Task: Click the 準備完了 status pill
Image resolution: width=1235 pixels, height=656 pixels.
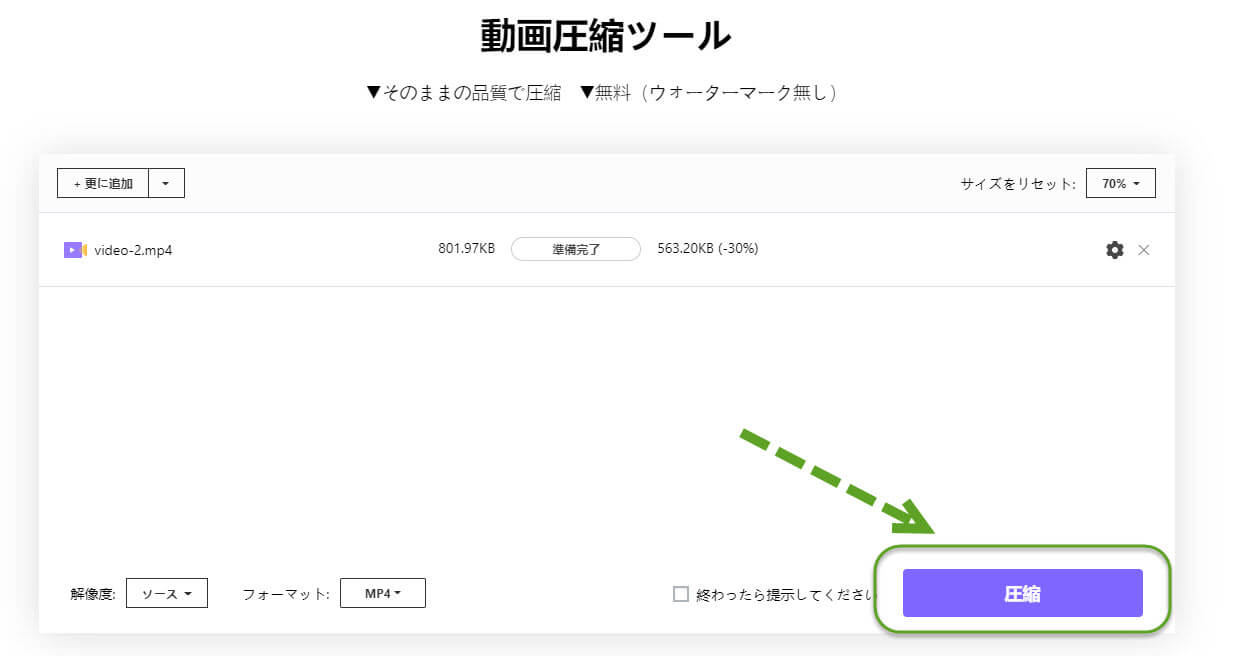Action: click(x=575, y=250)
